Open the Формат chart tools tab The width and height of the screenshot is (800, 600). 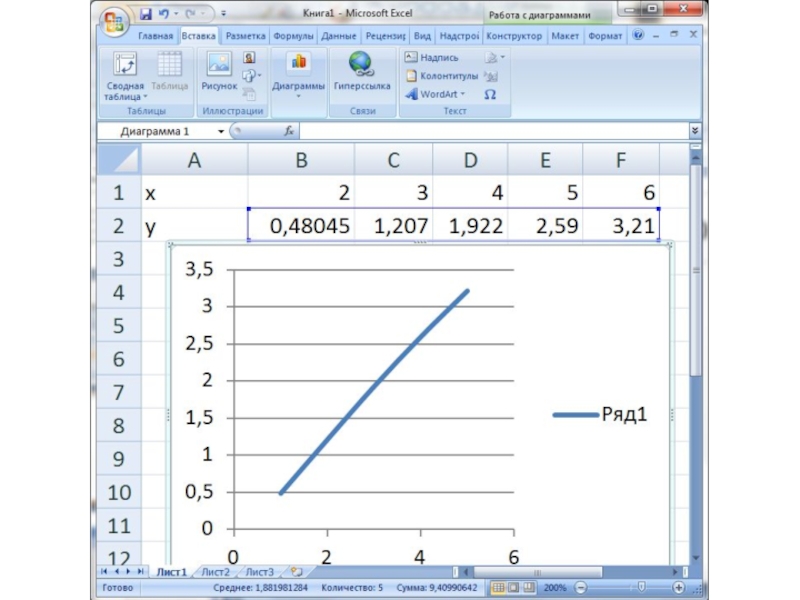(x=605, y=36)
